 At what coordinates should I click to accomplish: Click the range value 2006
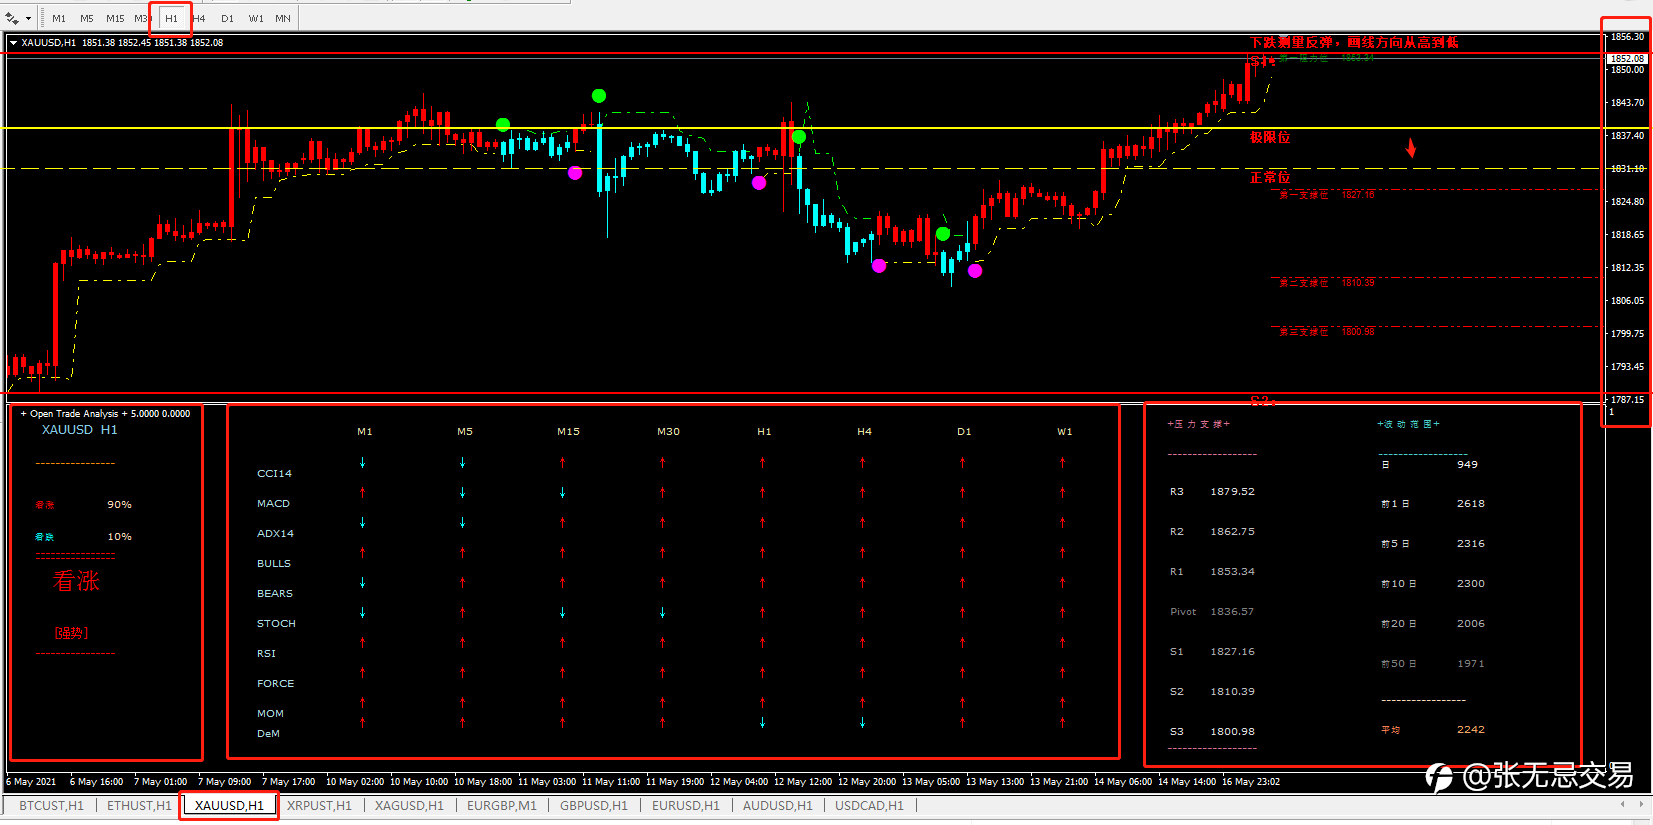tap(1471, 624)
